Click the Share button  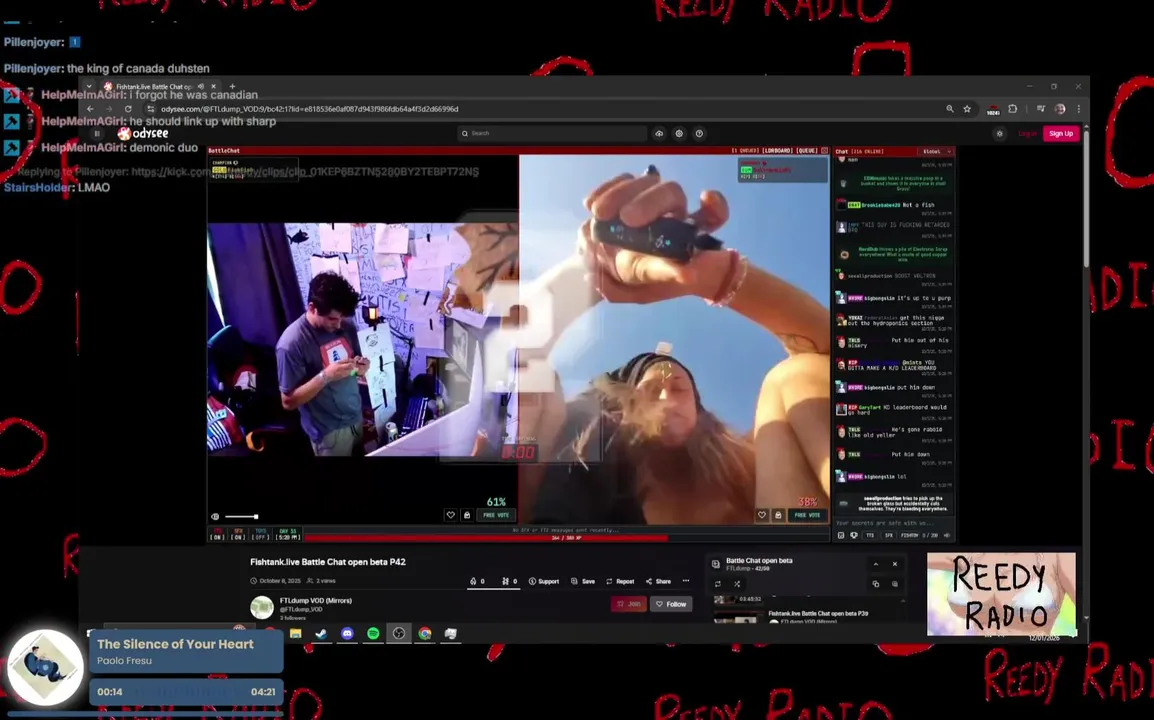659,581
